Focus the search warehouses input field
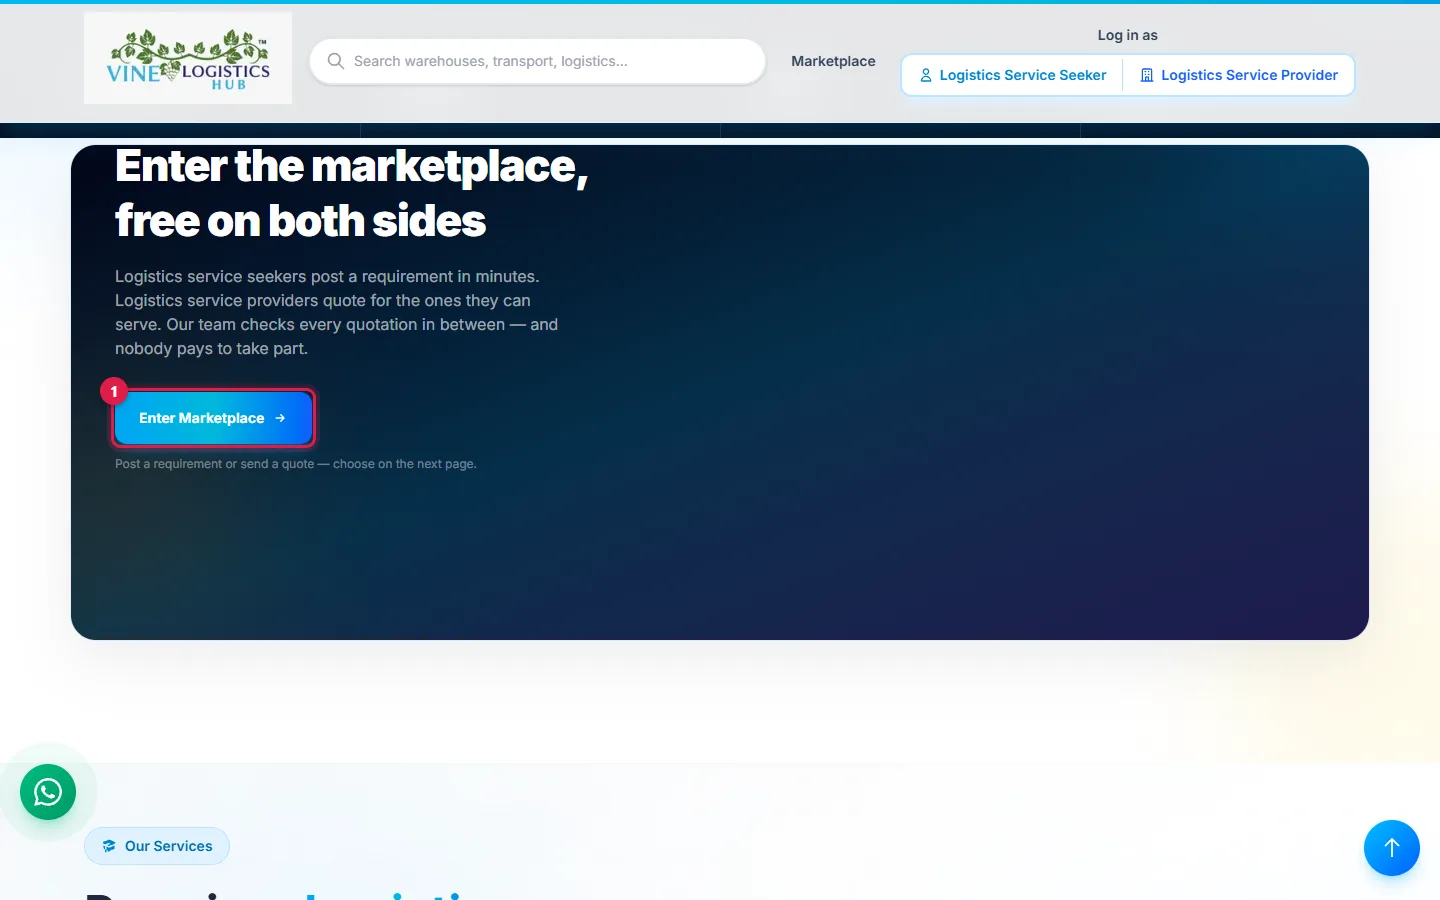 pyautogui.click(x=538, y=61)
